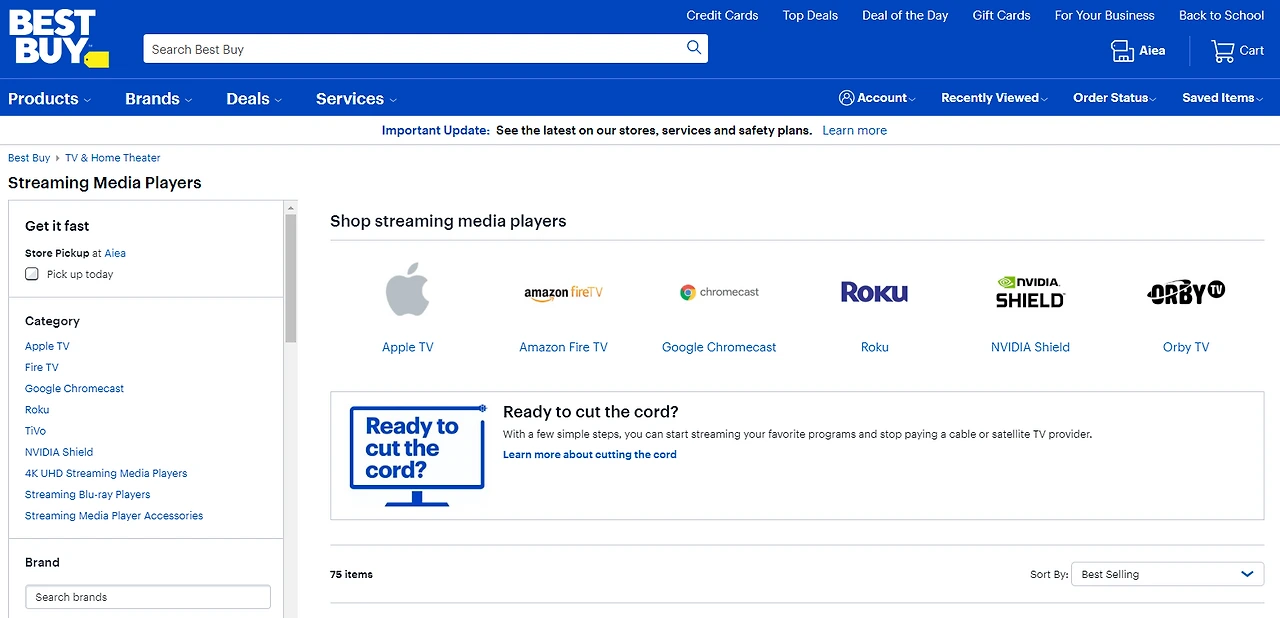Select Fire TV category in sidebar

pyautogui.click(x=42, y=367)
